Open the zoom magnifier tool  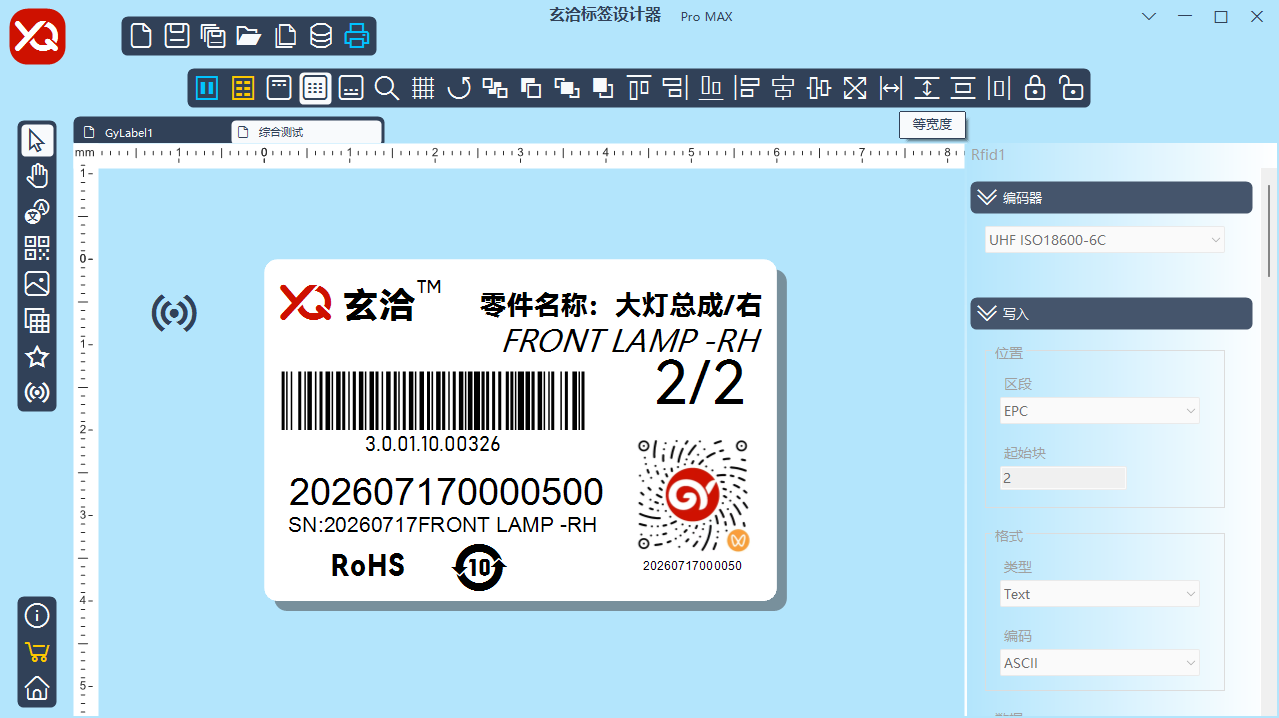click(x=387, y=88)
